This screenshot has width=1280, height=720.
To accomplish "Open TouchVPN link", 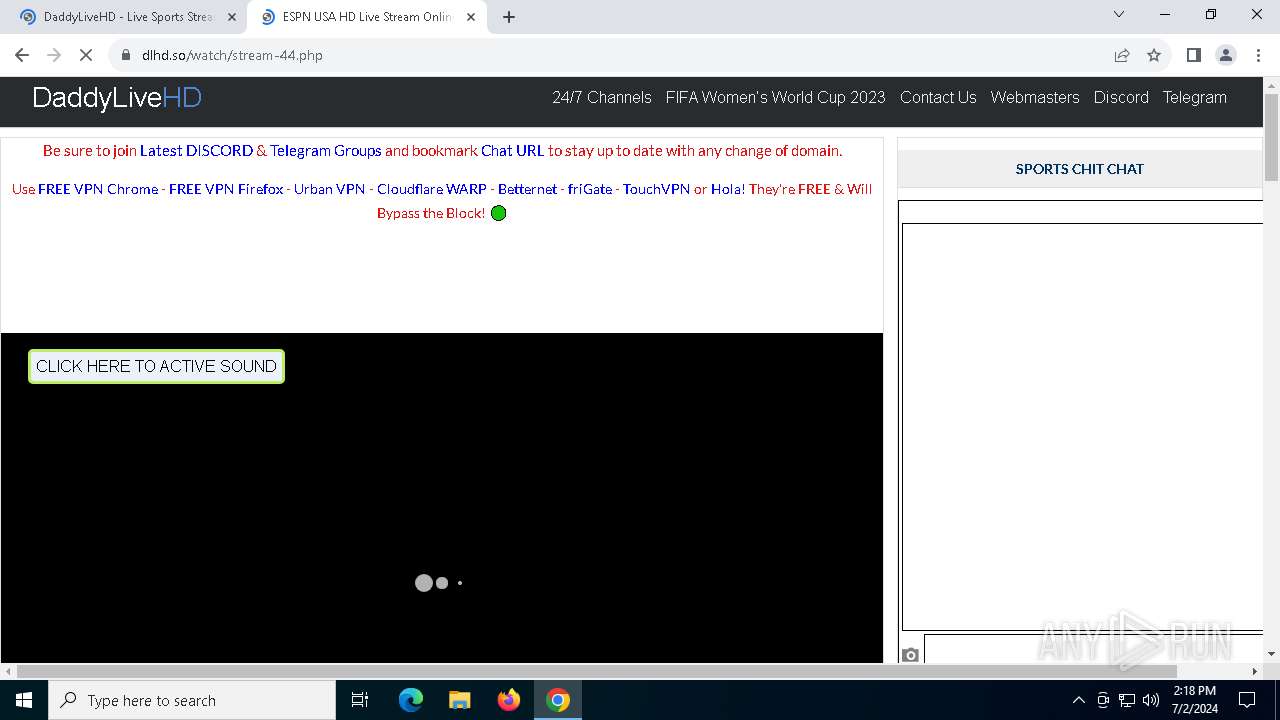I will click(656, 189).
